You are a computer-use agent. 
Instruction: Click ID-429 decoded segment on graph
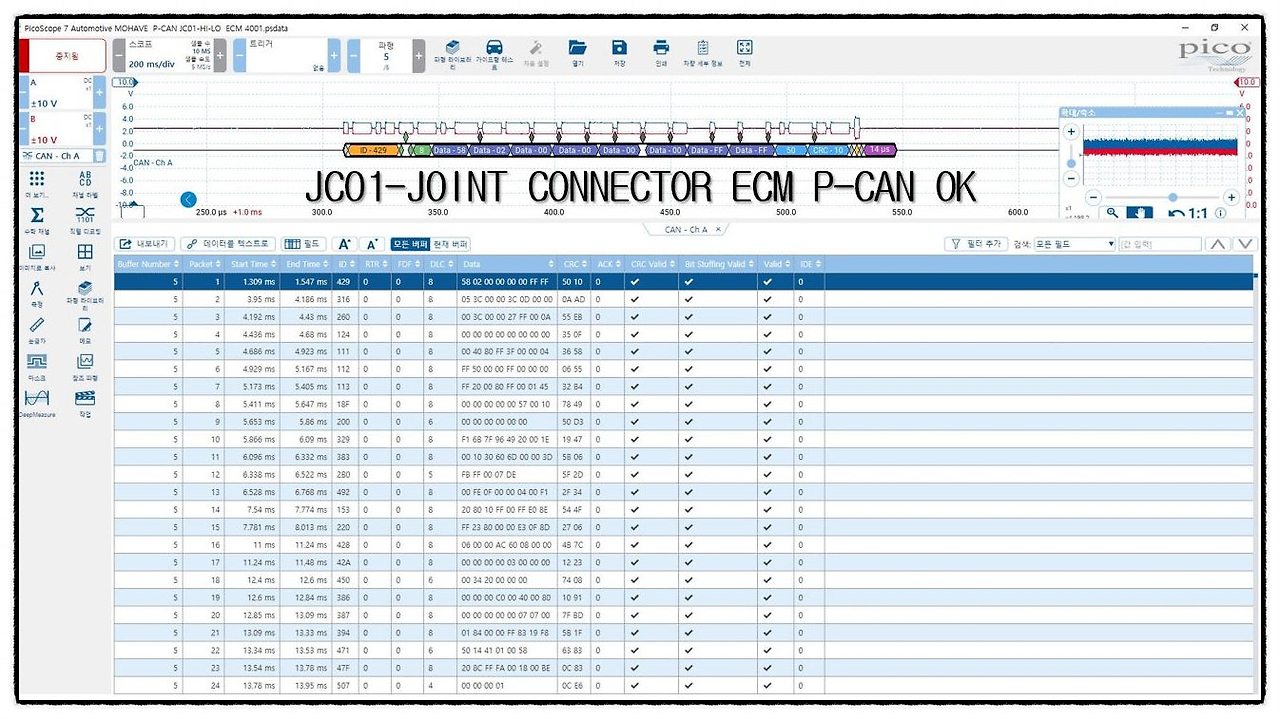tap(373, 150)
